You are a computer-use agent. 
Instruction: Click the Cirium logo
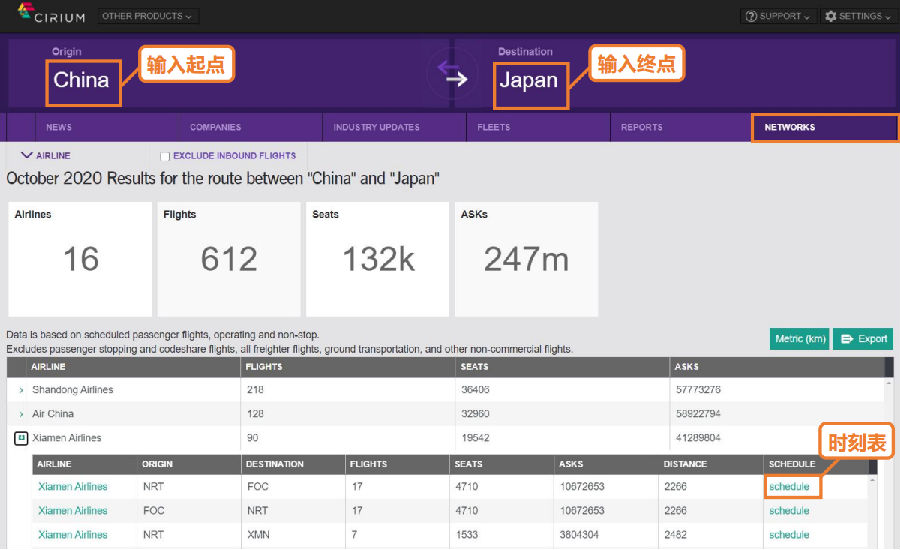[50, 14]
